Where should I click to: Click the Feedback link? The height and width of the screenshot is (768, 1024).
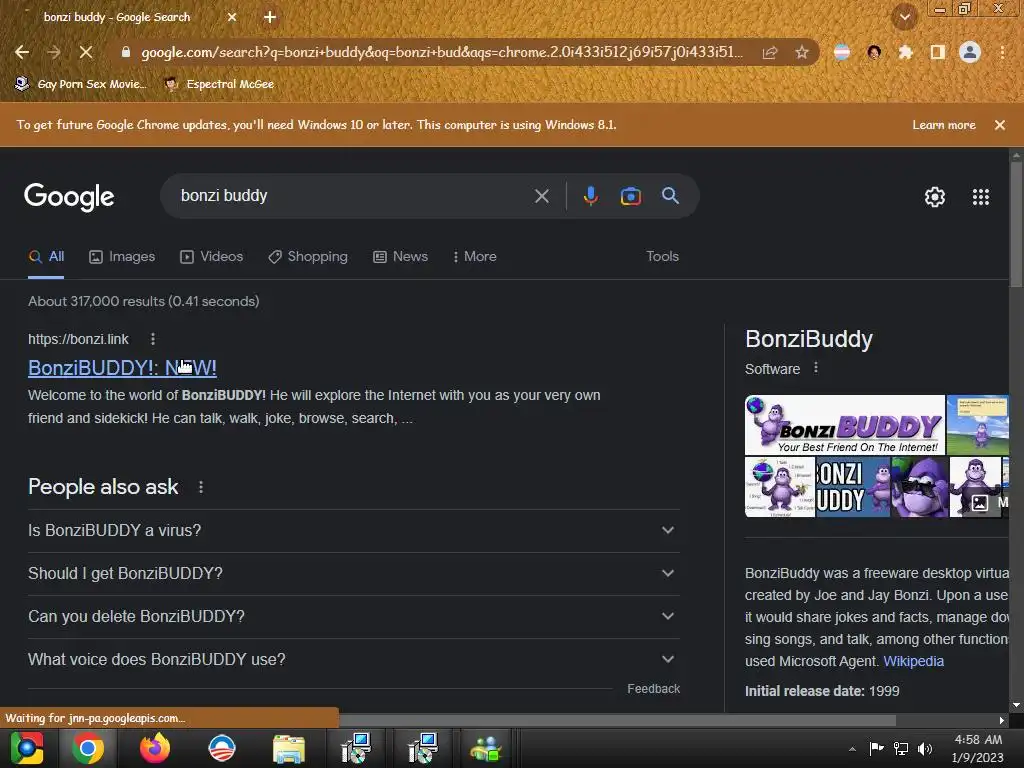click(x=653, y=689)
